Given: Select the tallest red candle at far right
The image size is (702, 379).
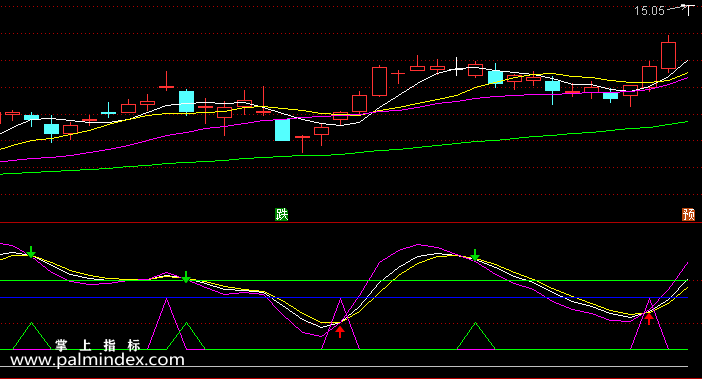Looking at the screenshot, I should point(668,54).
